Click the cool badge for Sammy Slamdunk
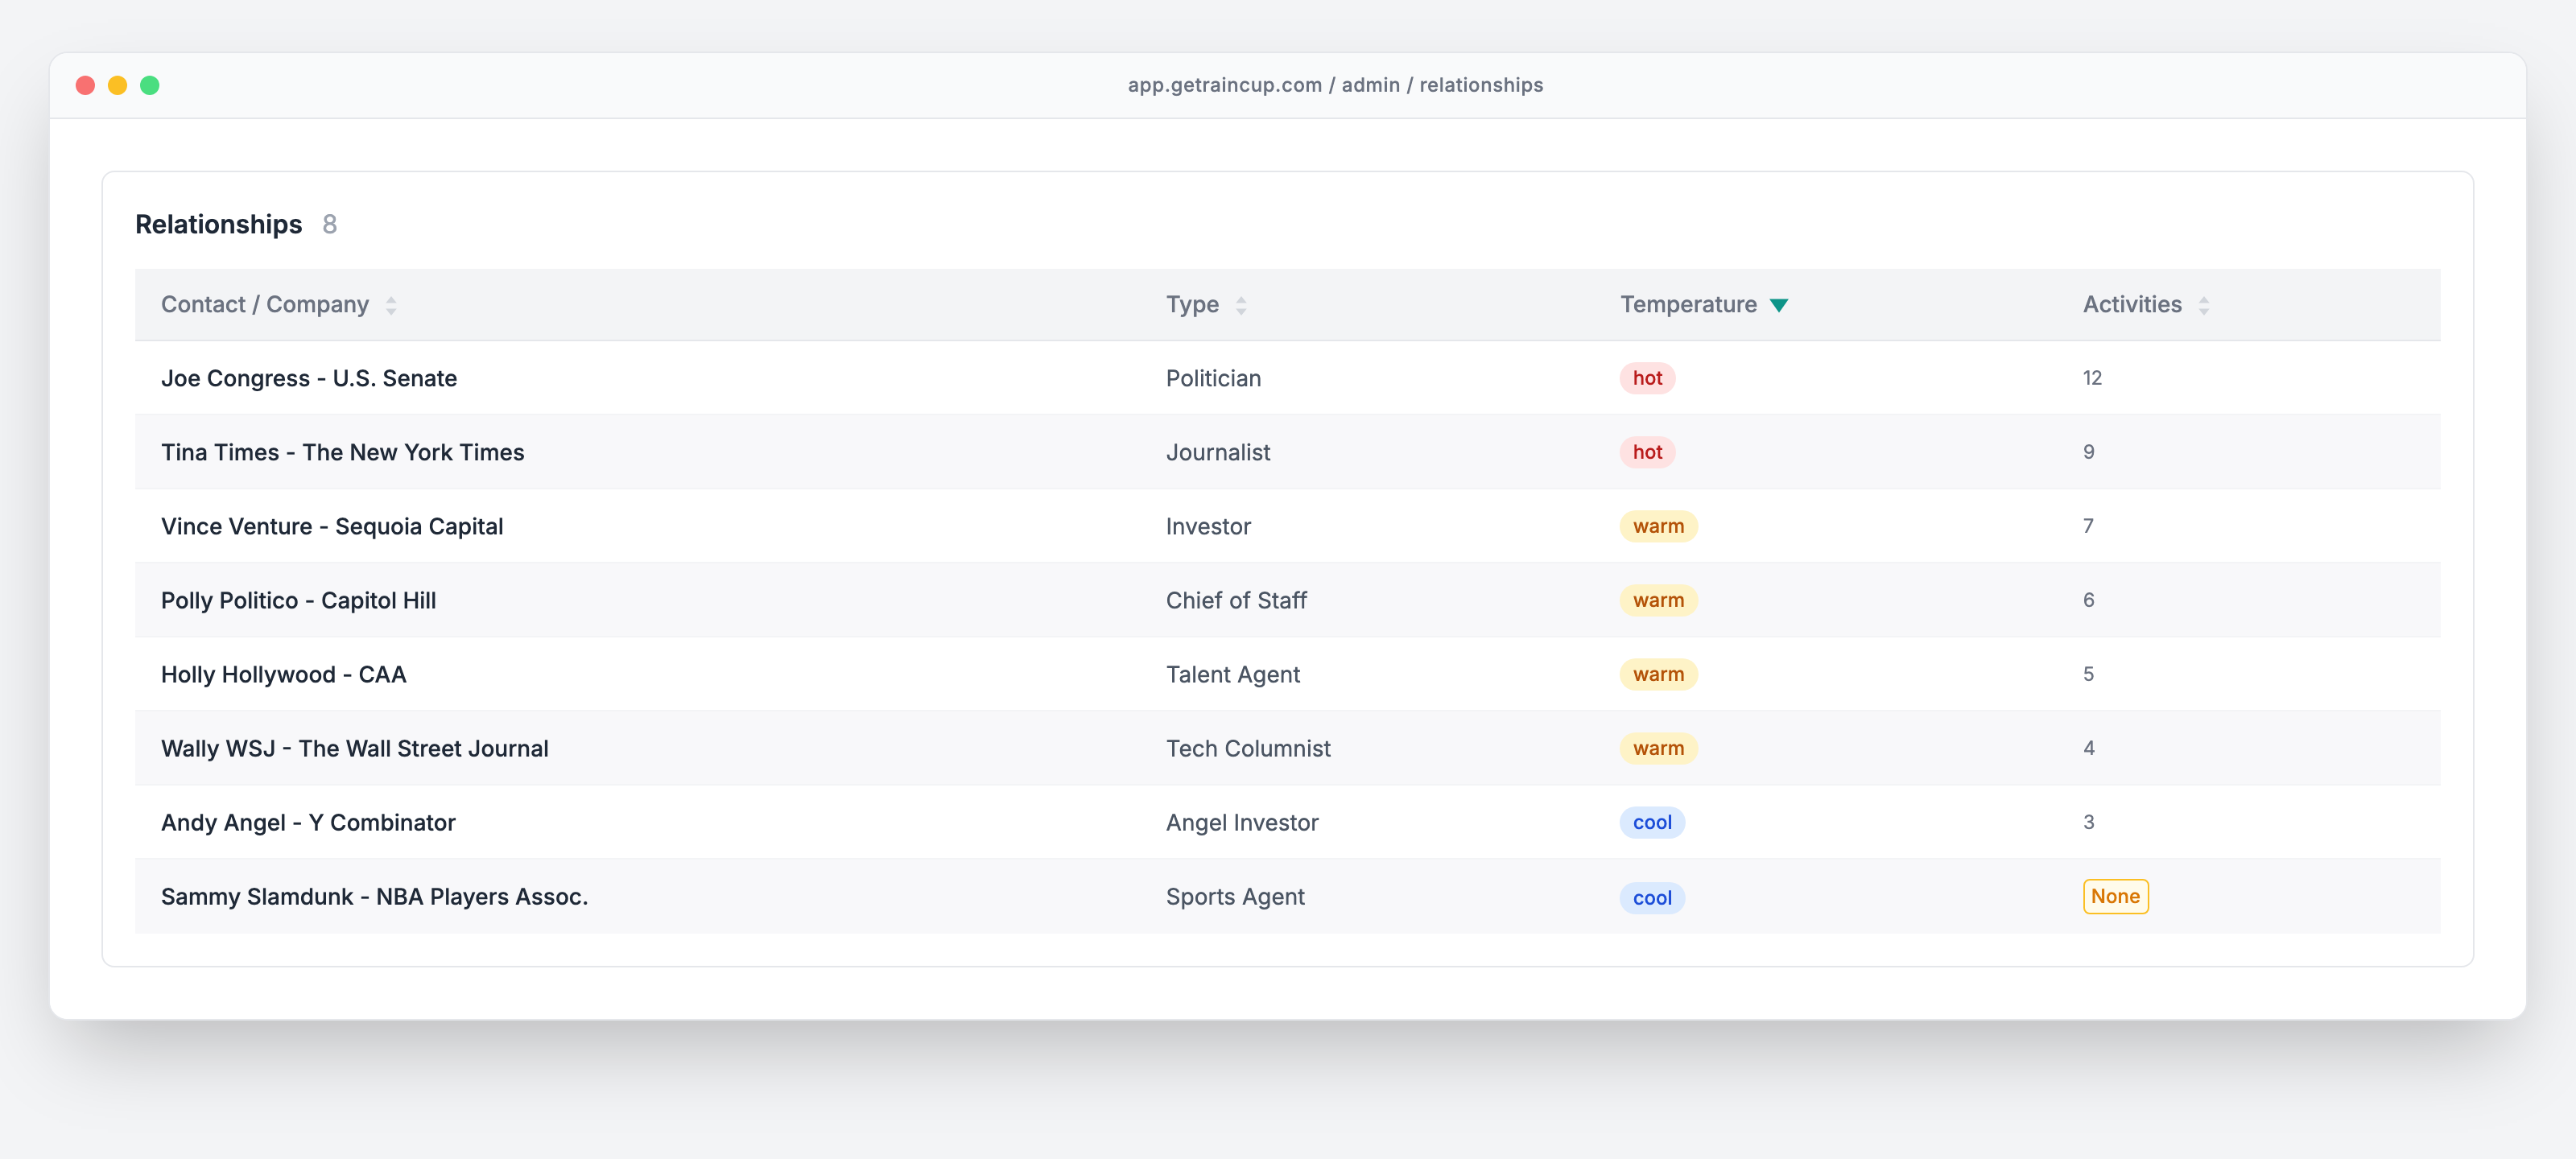Viewport: 2576px width, 1159px height. click(1652, 898)
